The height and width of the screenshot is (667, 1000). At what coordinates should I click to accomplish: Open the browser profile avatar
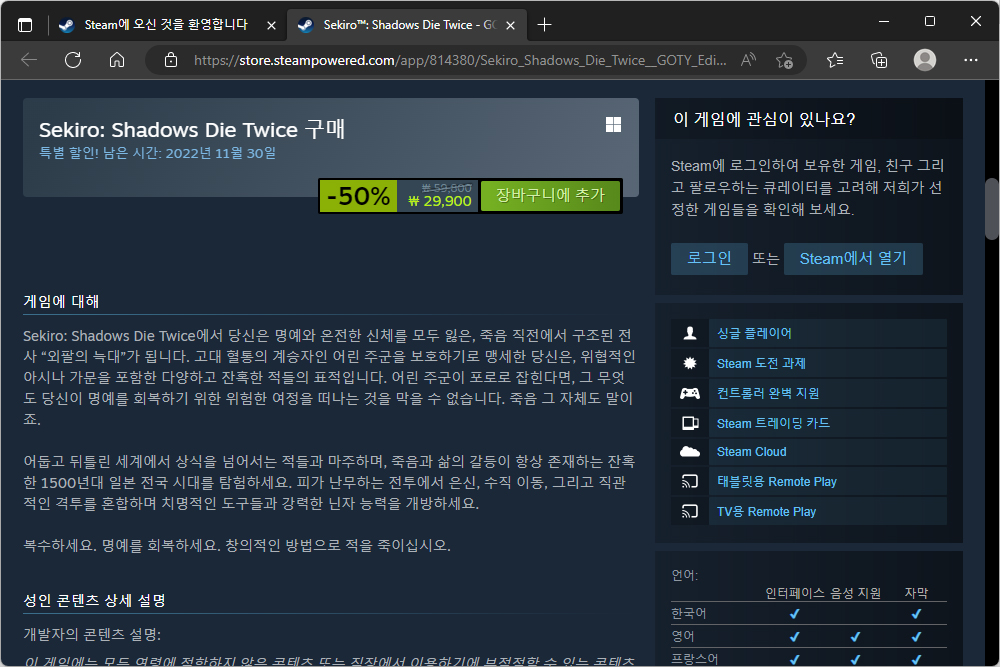click(x=925, y=60)
